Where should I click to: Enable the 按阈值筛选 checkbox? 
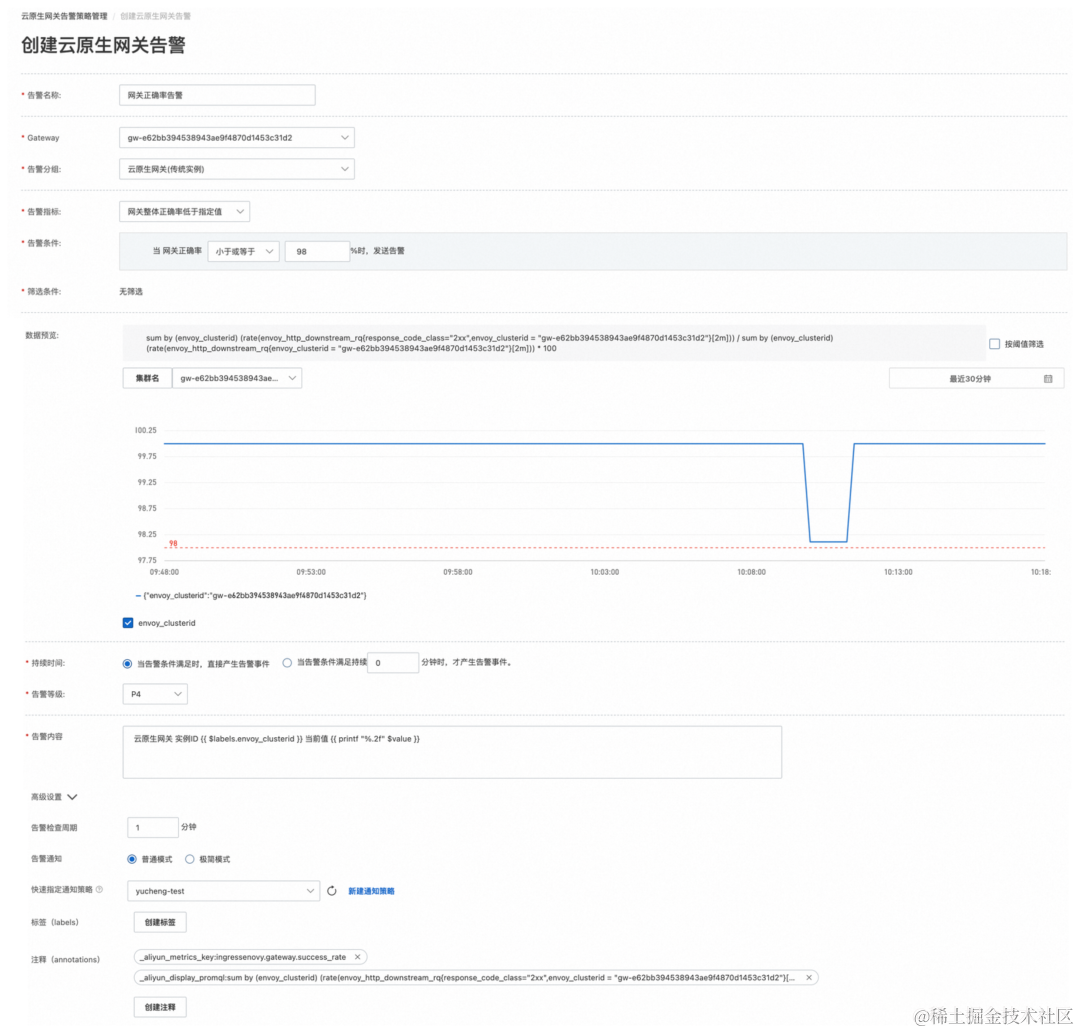(x=995, y=344)
